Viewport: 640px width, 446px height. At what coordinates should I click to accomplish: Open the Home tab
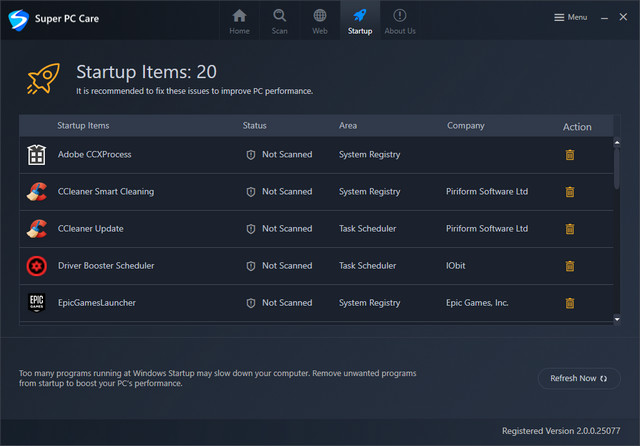tap(240, 21)
